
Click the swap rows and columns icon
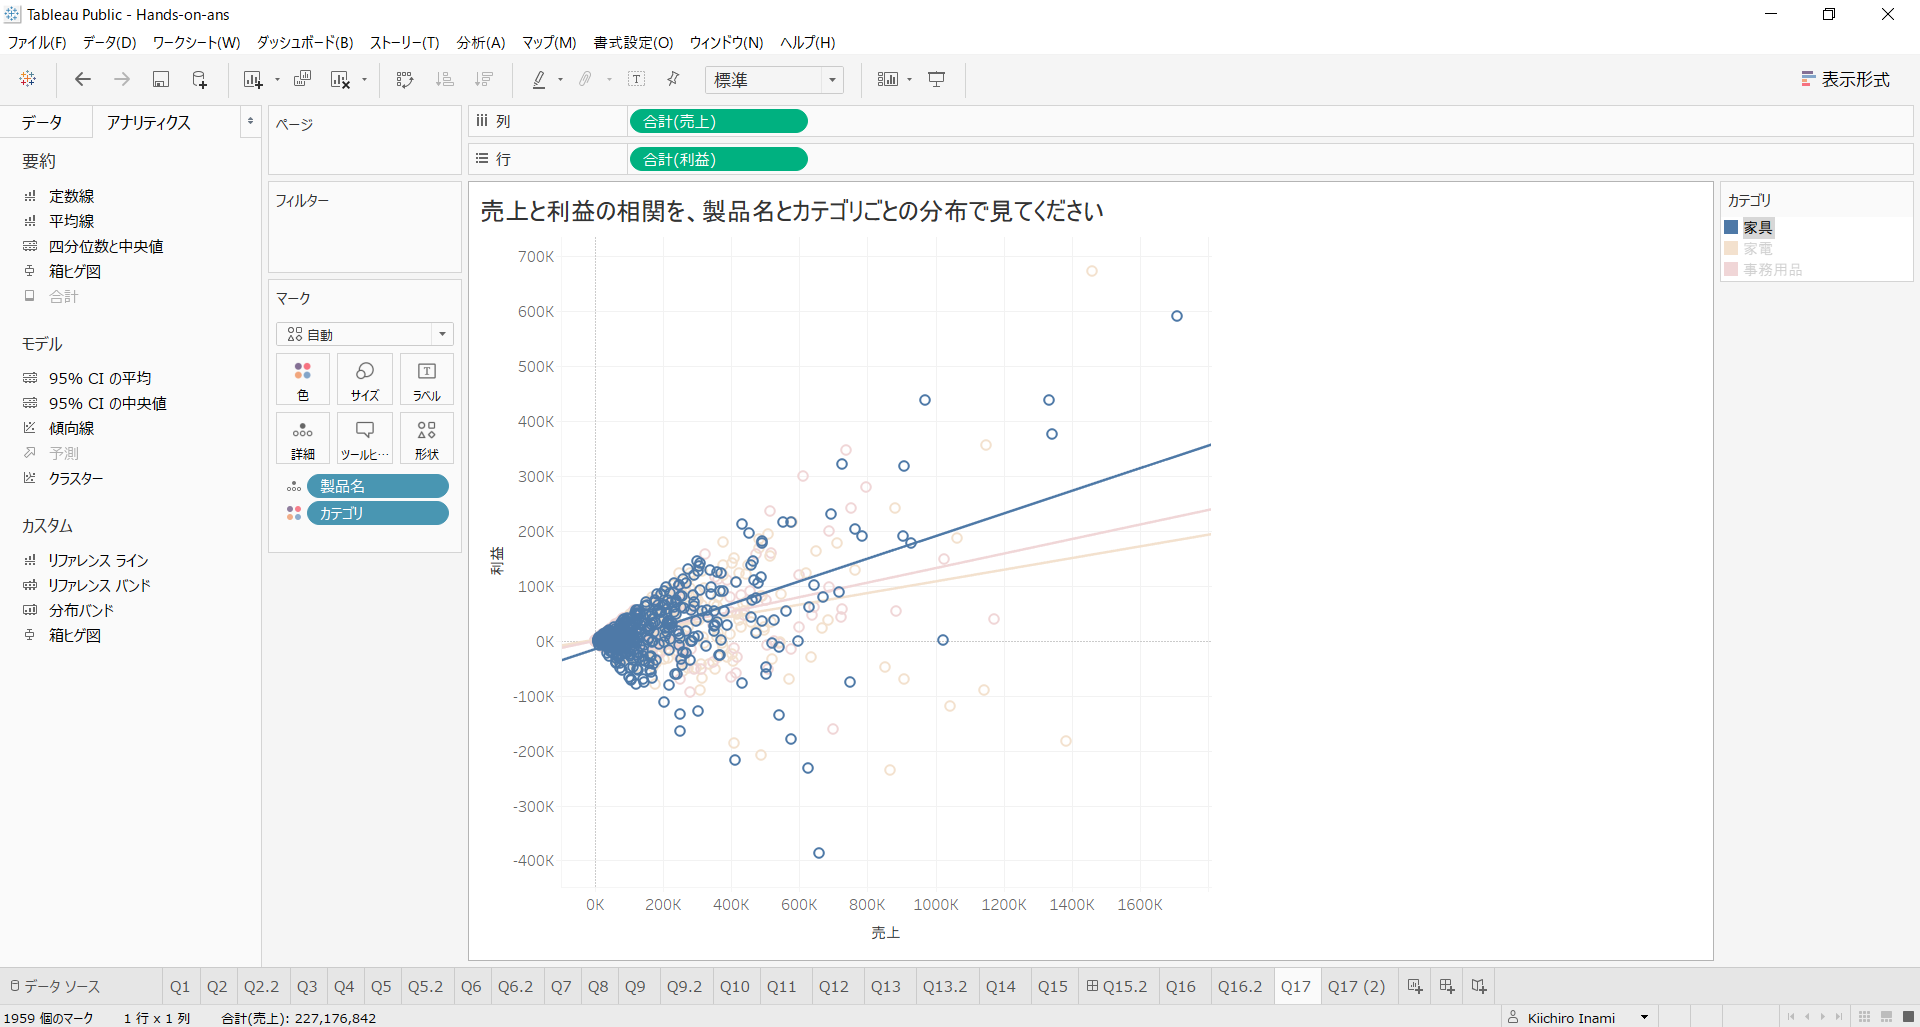click(x=405, y=79)
